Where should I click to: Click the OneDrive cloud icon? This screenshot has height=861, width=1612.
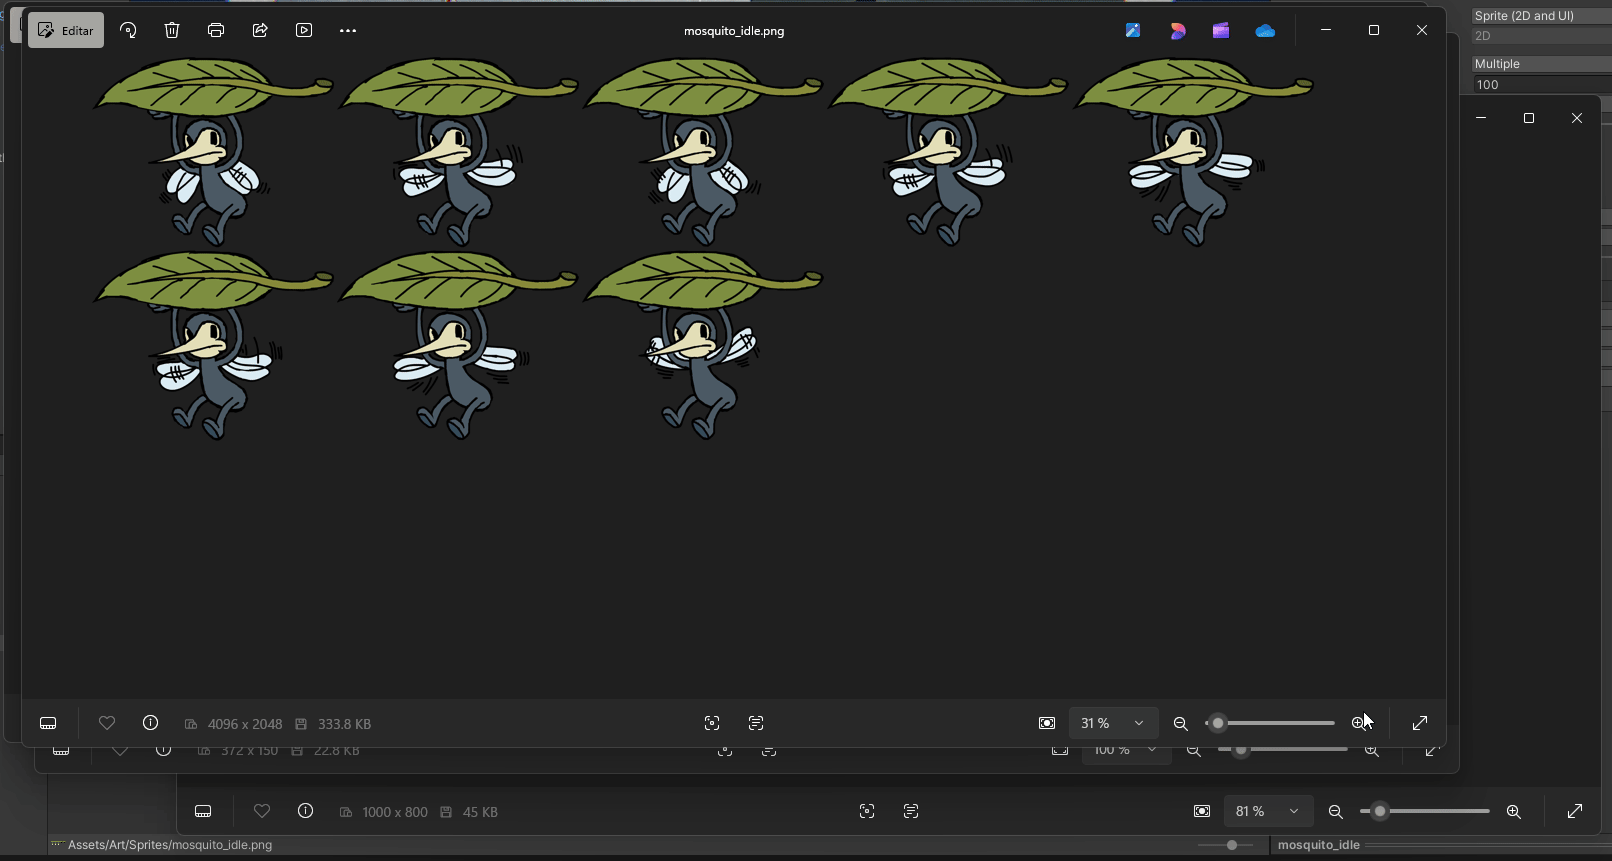1265,31
